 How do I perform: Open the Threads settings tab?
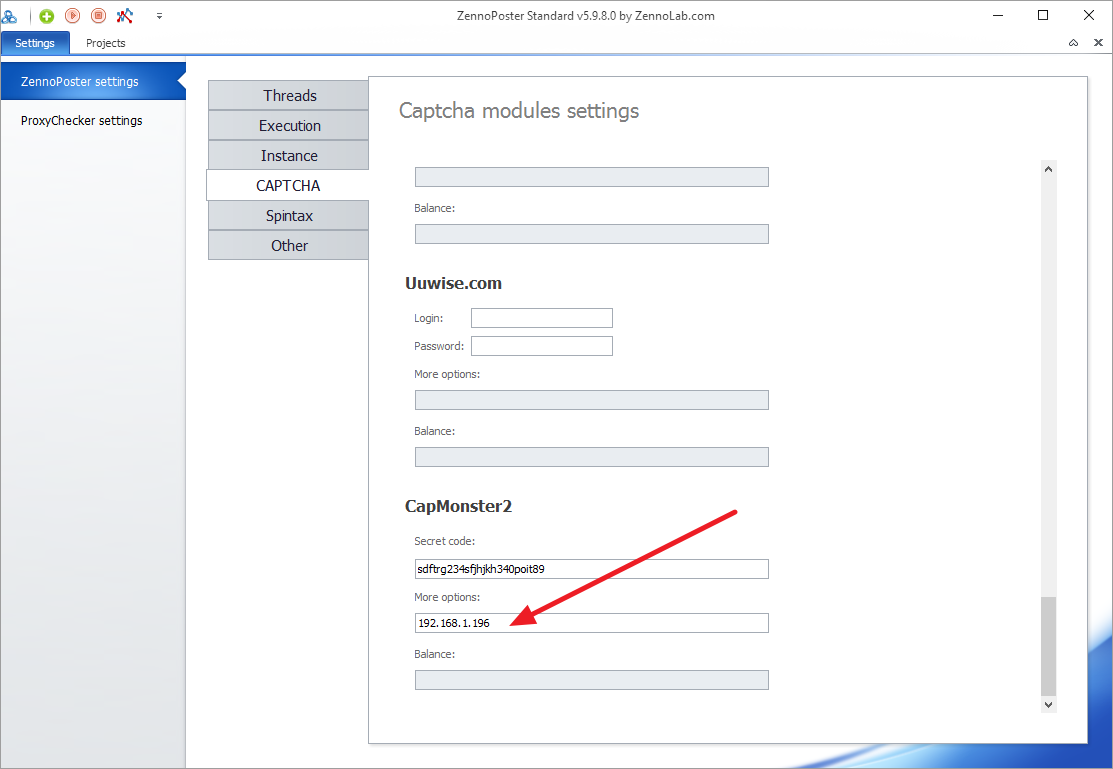click(289, 95)
